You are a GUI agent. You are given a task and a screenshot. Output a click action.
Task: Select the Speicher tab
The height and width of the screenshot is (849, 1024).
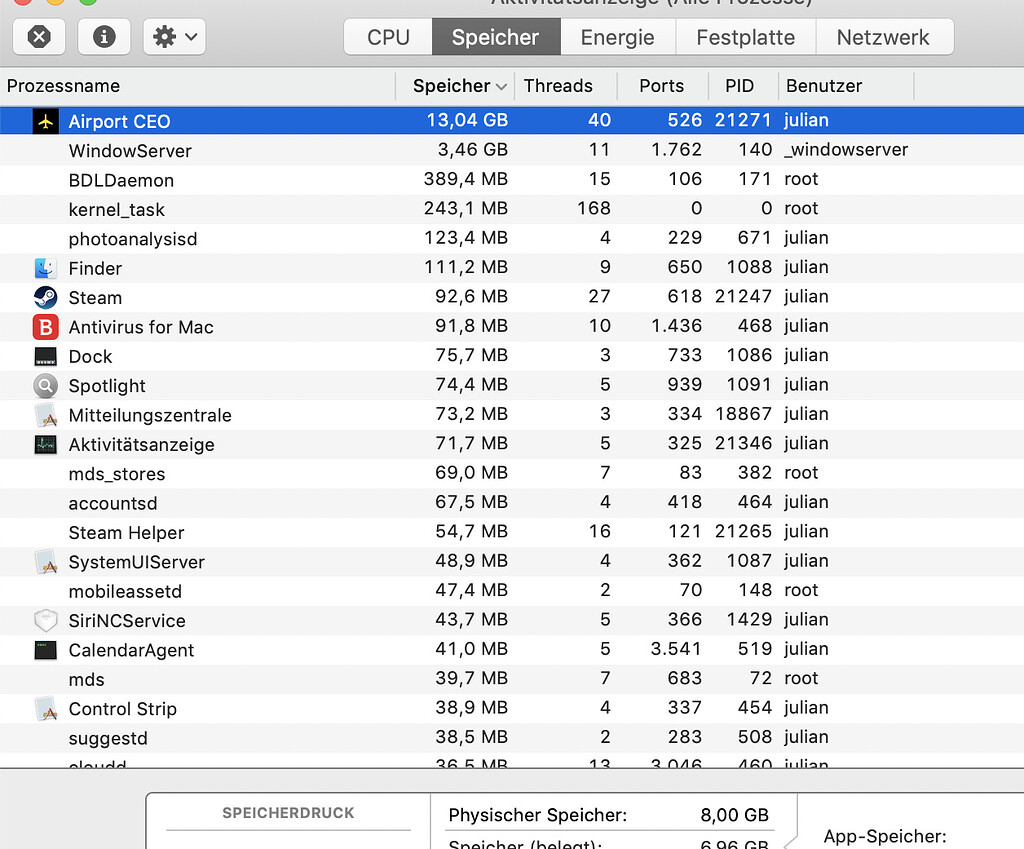[x=496, y=37]
